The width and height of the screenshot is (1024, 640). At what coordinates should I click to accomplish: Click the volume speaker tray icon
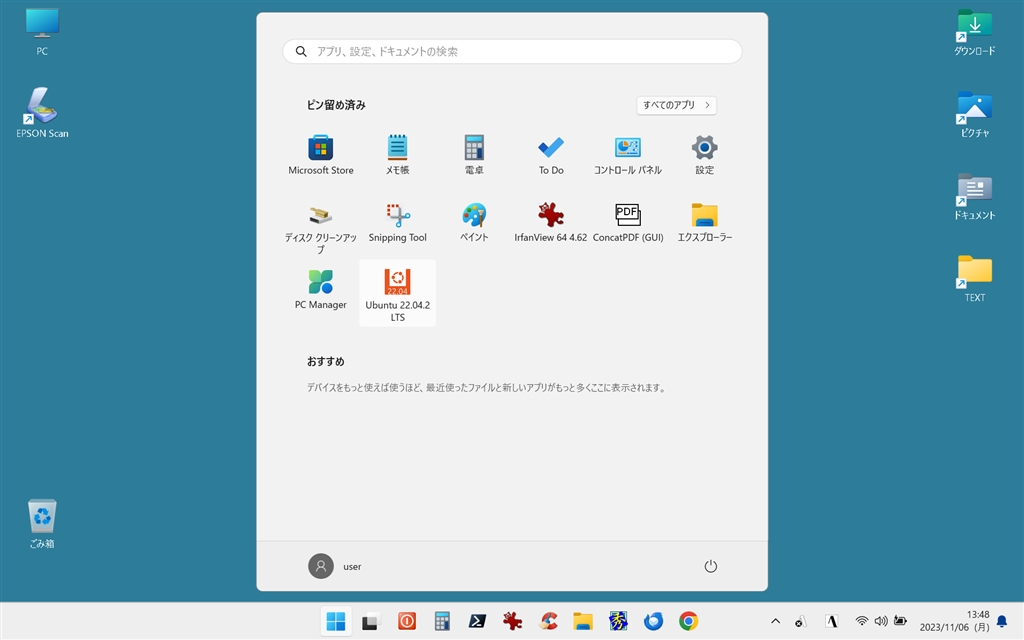click(x=881, y=621)
